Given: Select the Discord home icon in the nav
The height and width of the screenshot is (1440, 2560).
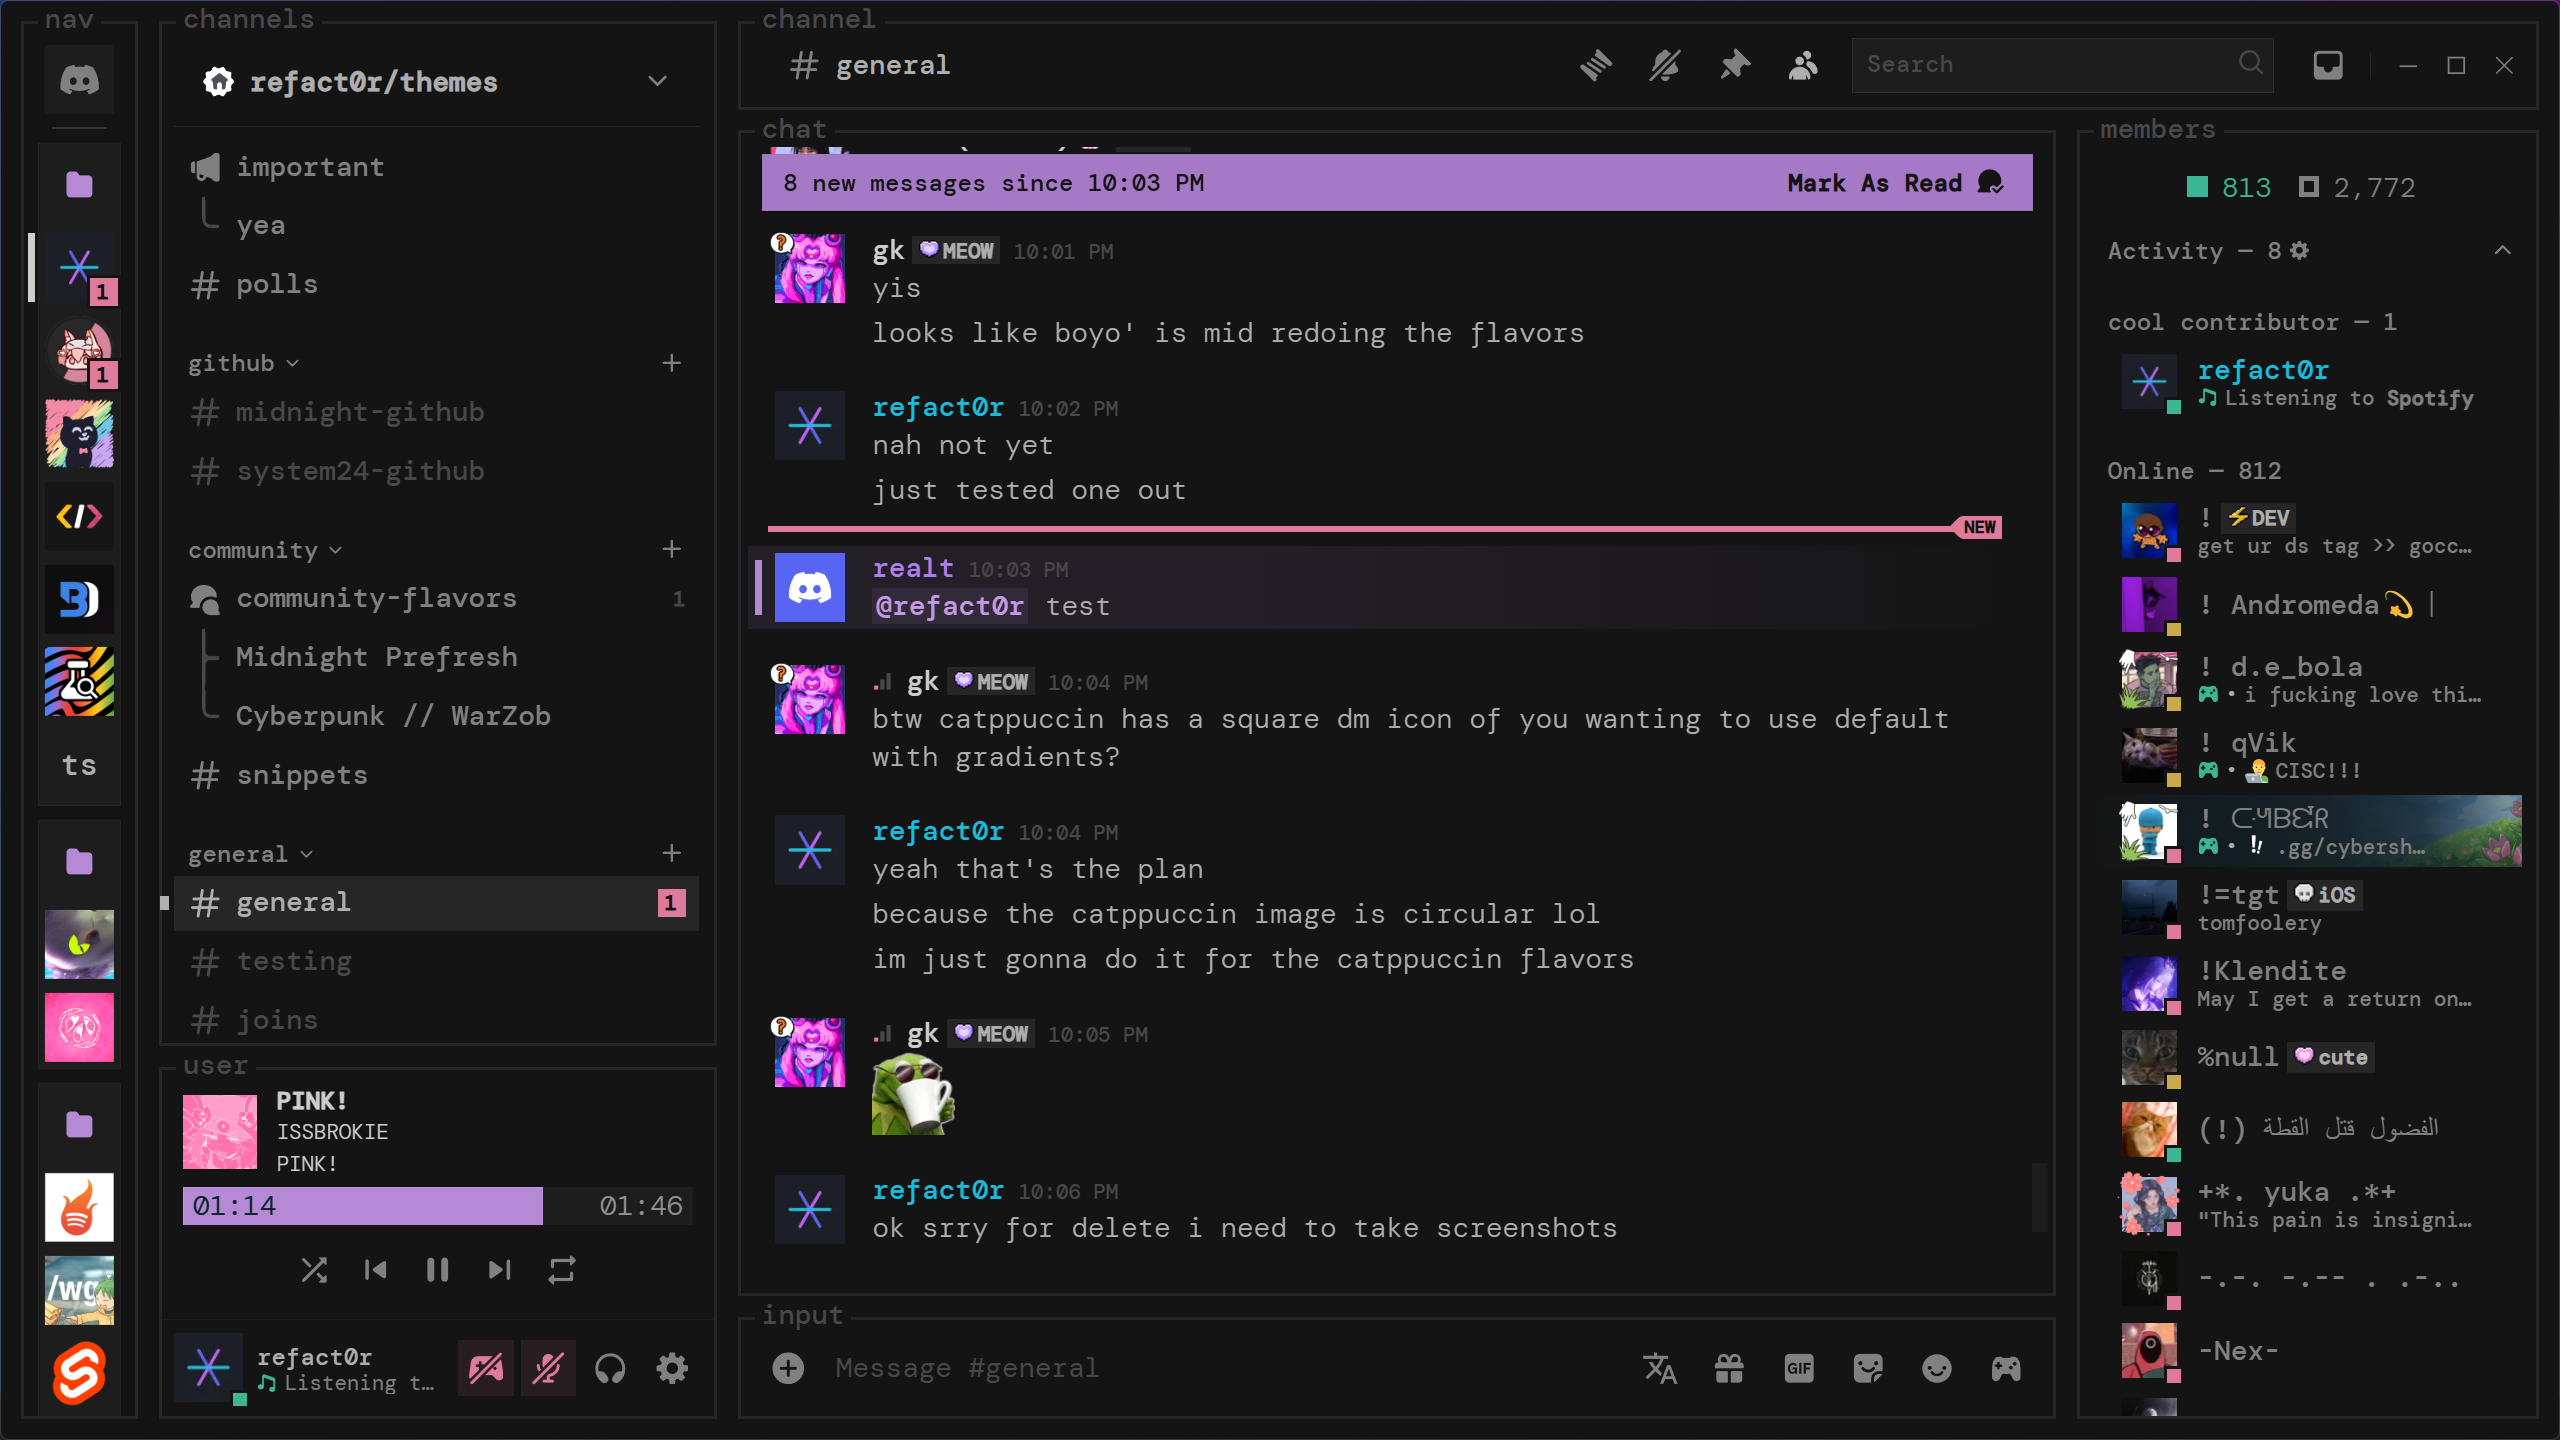Looking at the screenshot, I should (79, 79).
